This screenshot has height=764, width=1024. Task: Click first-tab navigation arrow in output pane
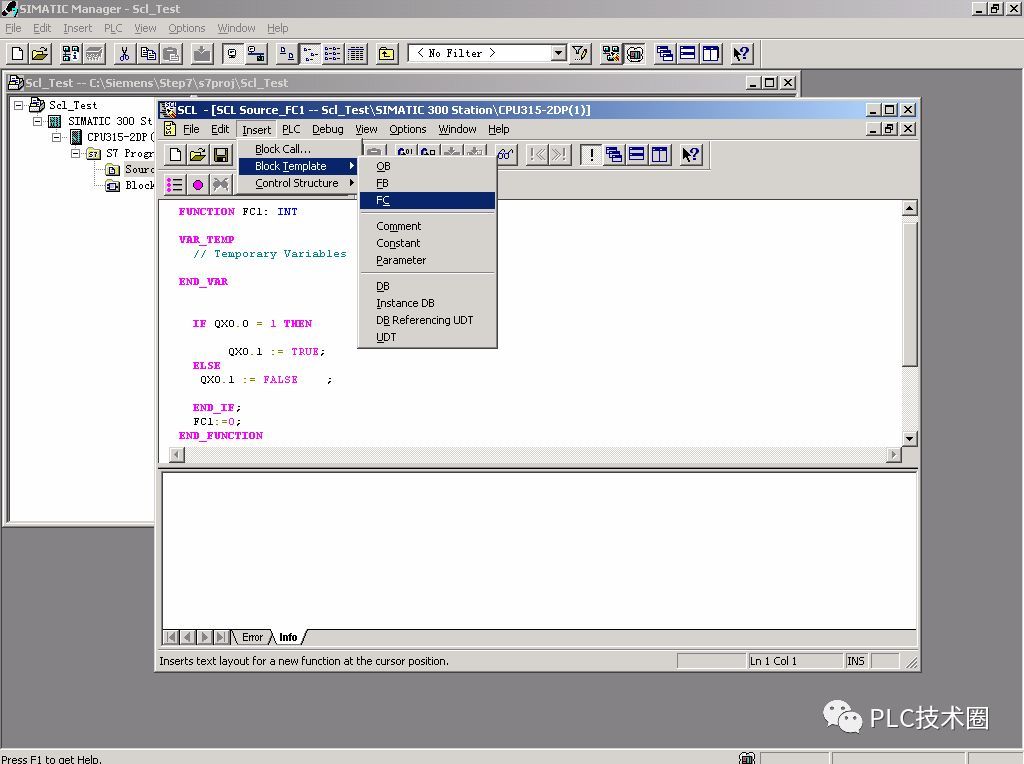[170, 637]
